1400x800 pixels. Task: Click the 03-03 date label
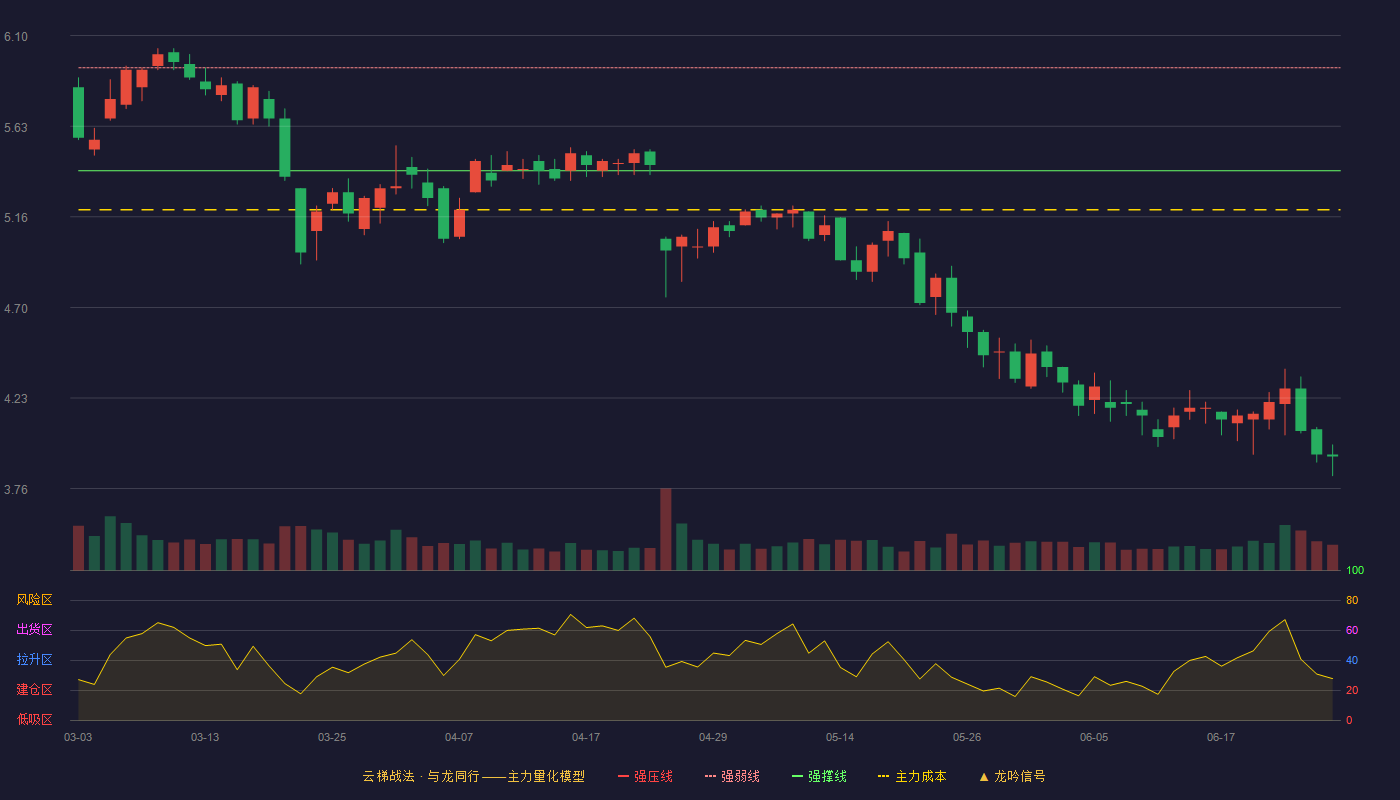coord(78,737)
